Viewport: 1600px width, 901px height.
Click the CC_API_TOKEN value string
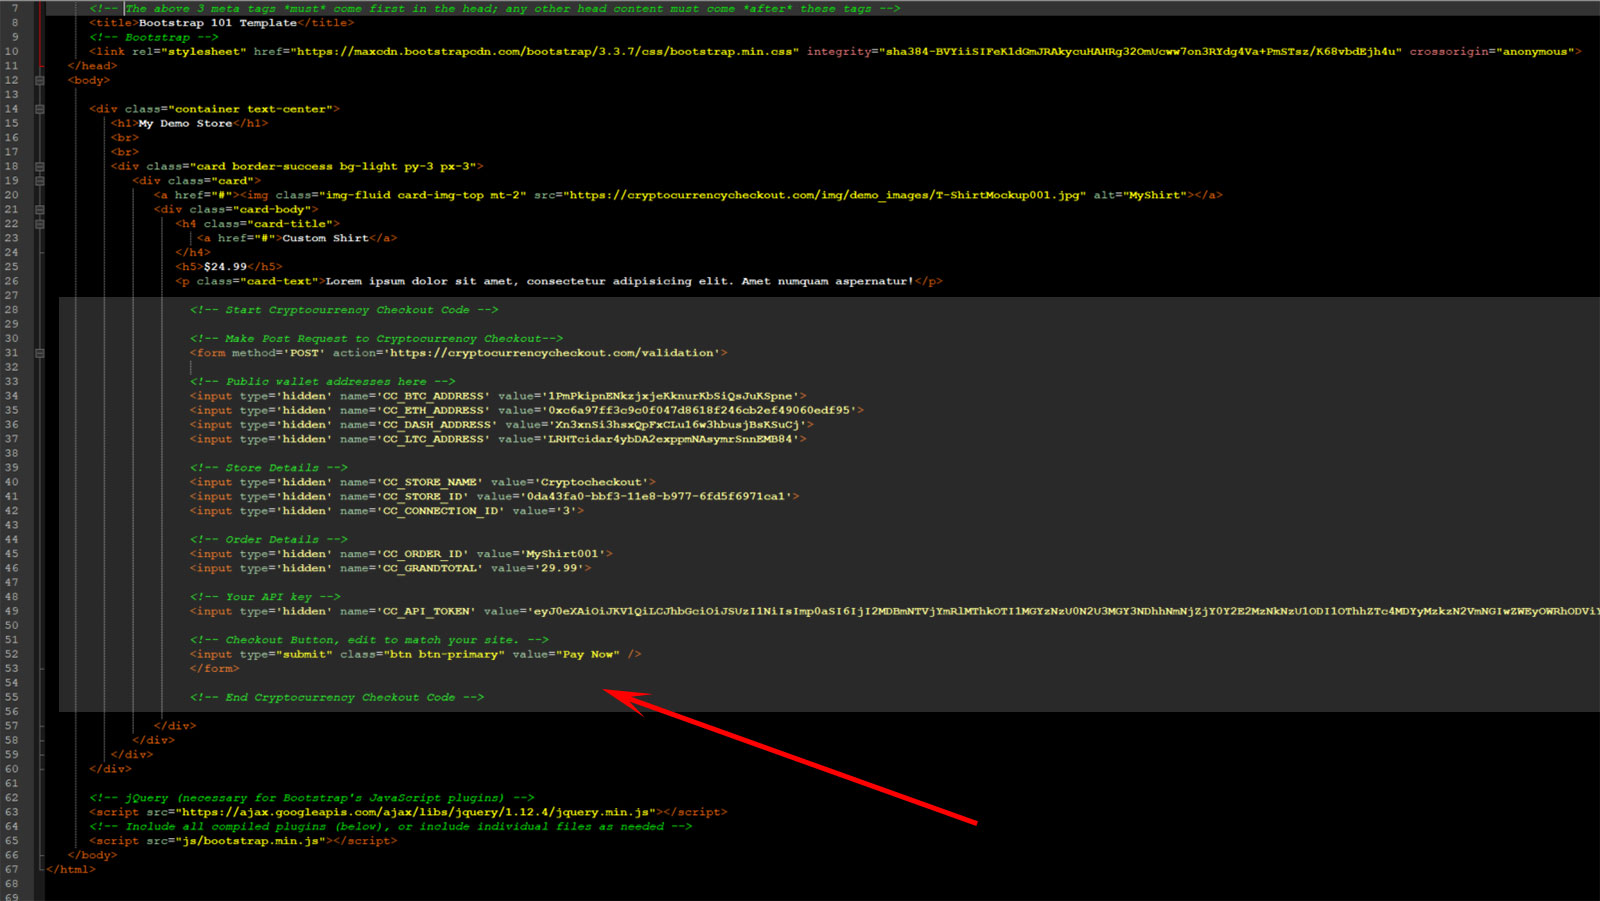tap(1066, 611)
